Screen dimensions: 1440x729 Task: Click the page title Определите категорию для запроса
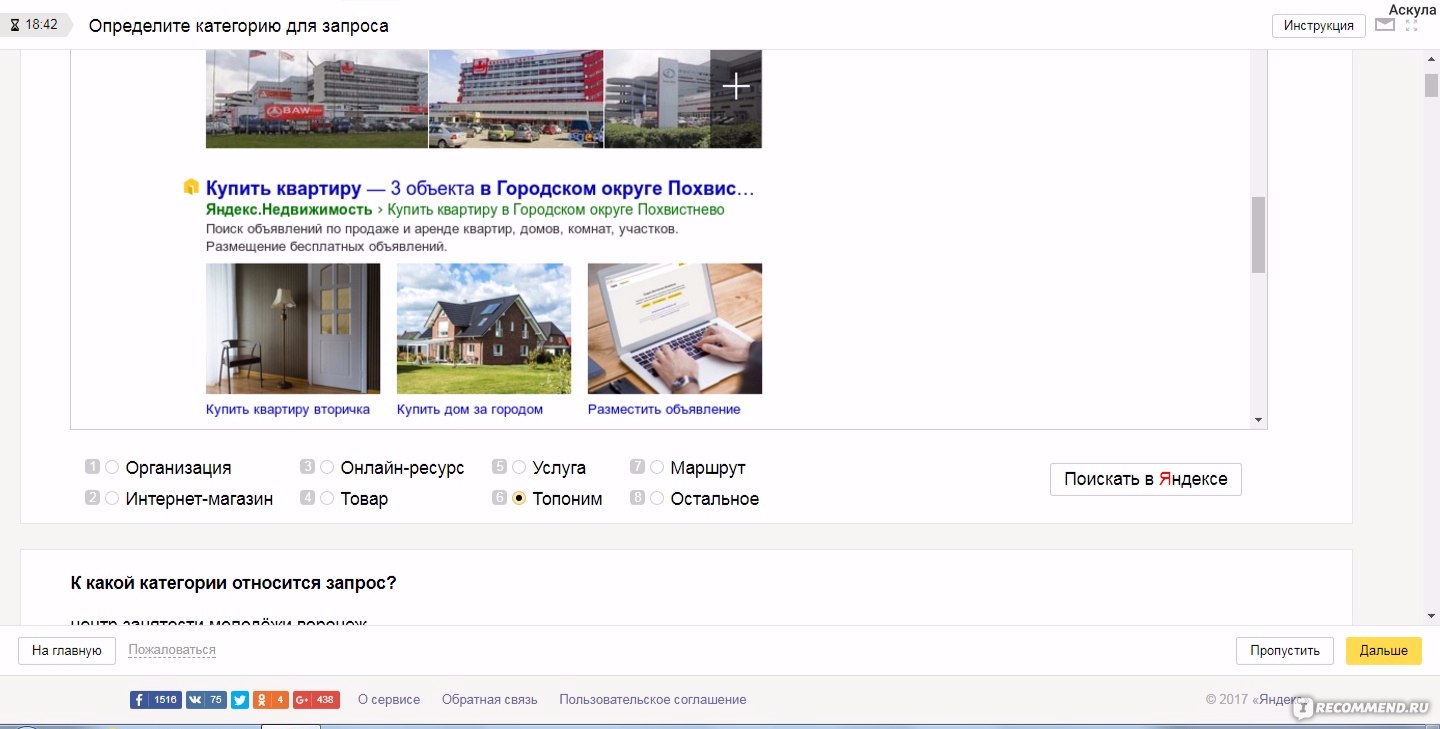pyautogui.click(x=239, y=26)
